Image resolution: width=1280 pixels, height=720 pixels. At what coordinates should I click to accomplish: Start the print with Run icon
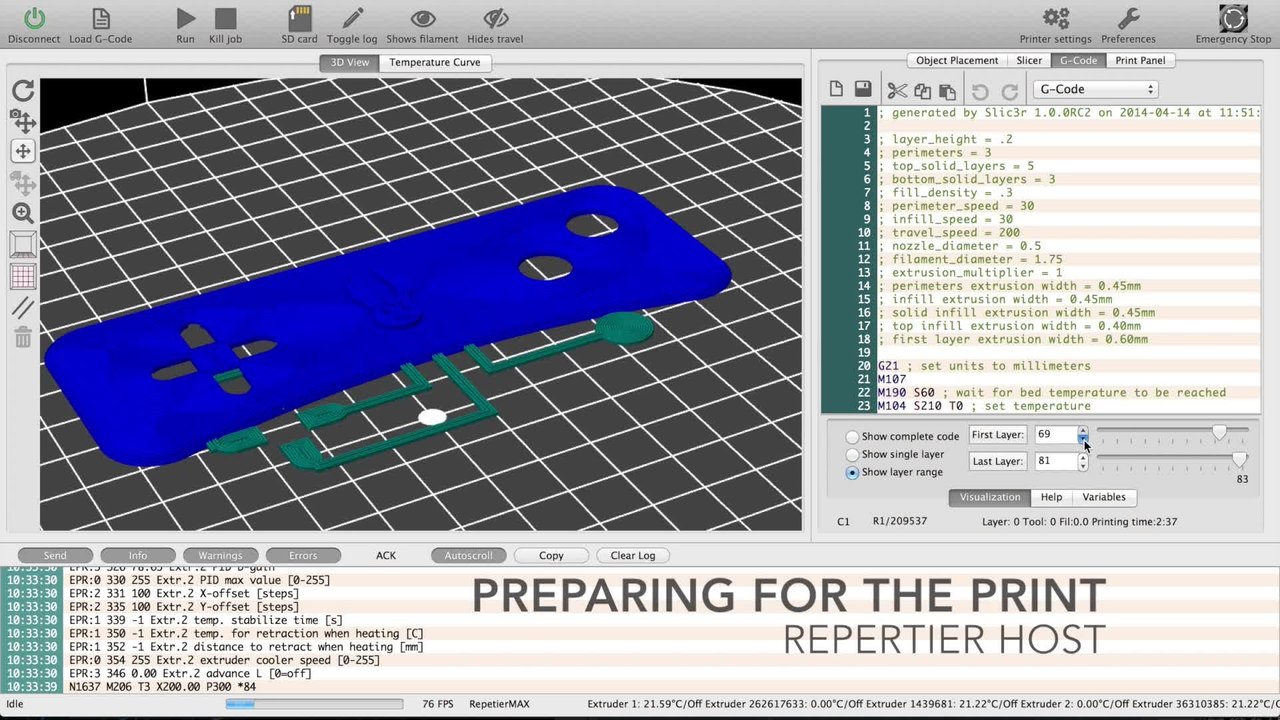(185, 18)
